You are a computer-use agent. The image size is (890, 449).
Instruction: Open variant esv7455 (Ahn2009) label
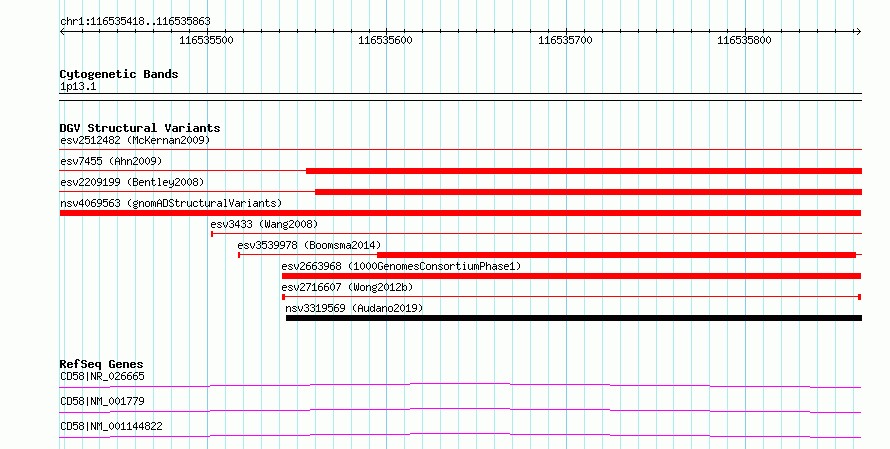pos(111,161)
